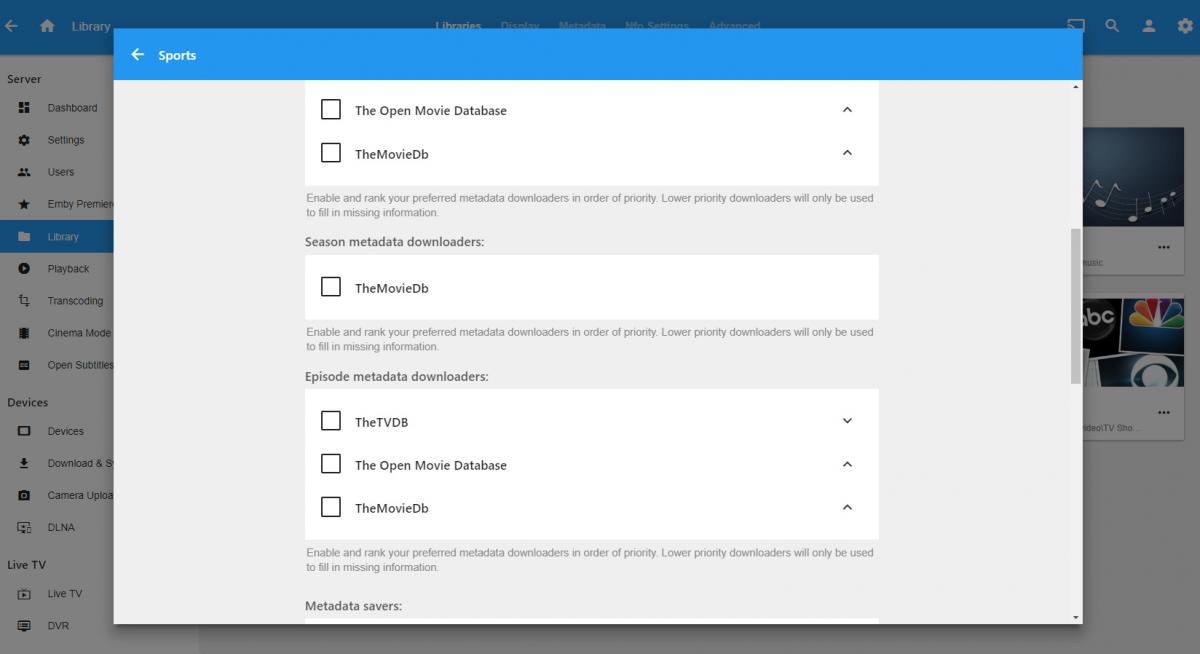Image resolution: width=1200 pixels, height=654 pixels.
Task: Open Transcoding in the sidebar menu
Action: (x=75, y=301)
